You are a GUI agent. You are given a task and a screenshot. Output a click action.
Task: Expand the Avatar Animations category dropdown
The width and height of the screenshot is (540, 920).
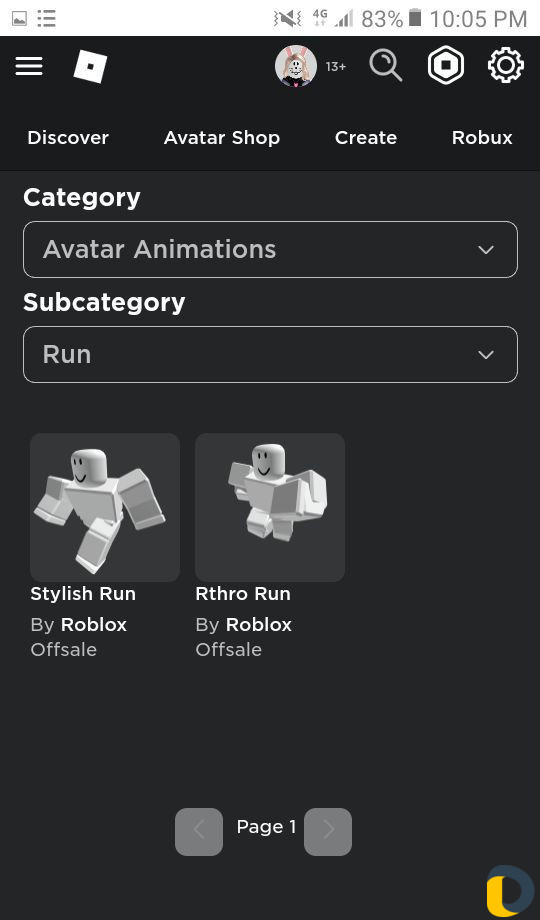(271, 249)
